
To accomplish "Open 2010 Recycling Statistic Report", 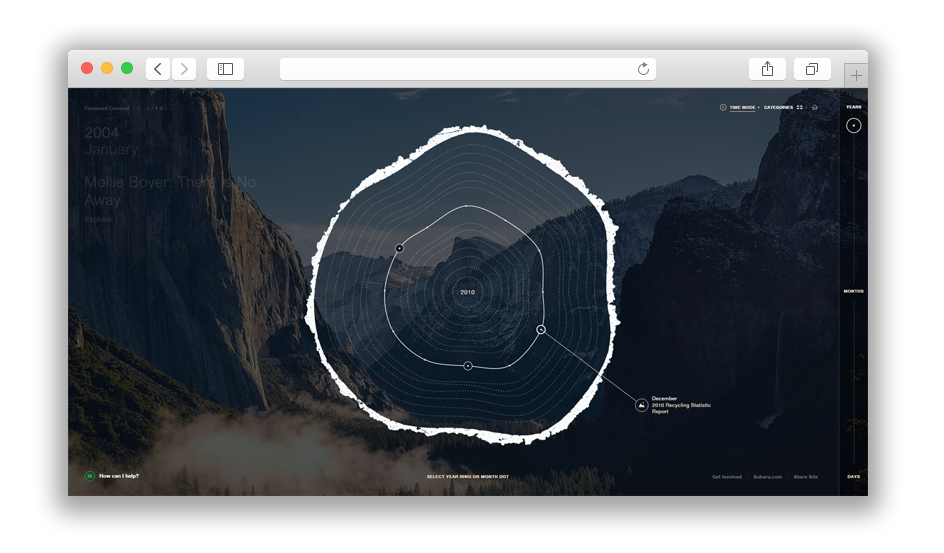I will [681, 409].
